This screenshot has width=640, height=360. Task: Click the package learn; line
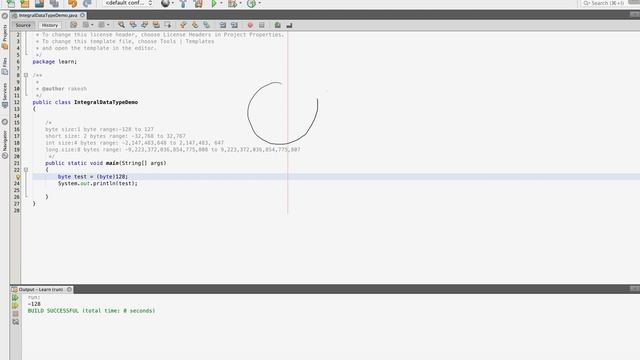pyautogui.click(x=55, y=62)
